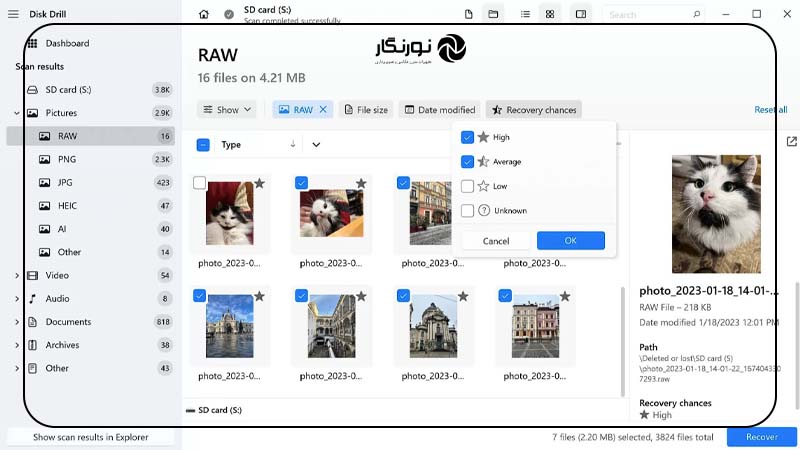Open the Show dropdown
The width and height of the screenshot is (800, 450).
click(227, 110)
